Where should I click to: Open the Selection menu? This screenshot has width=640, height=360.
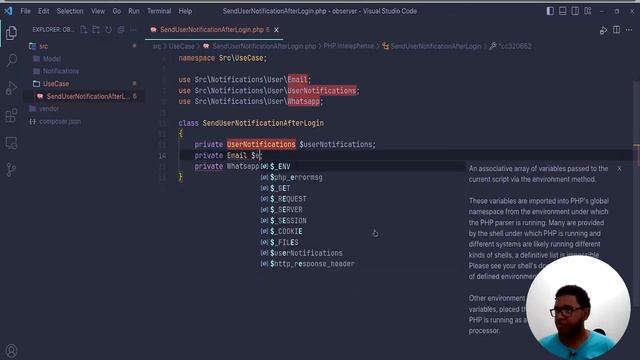[70, 11]
